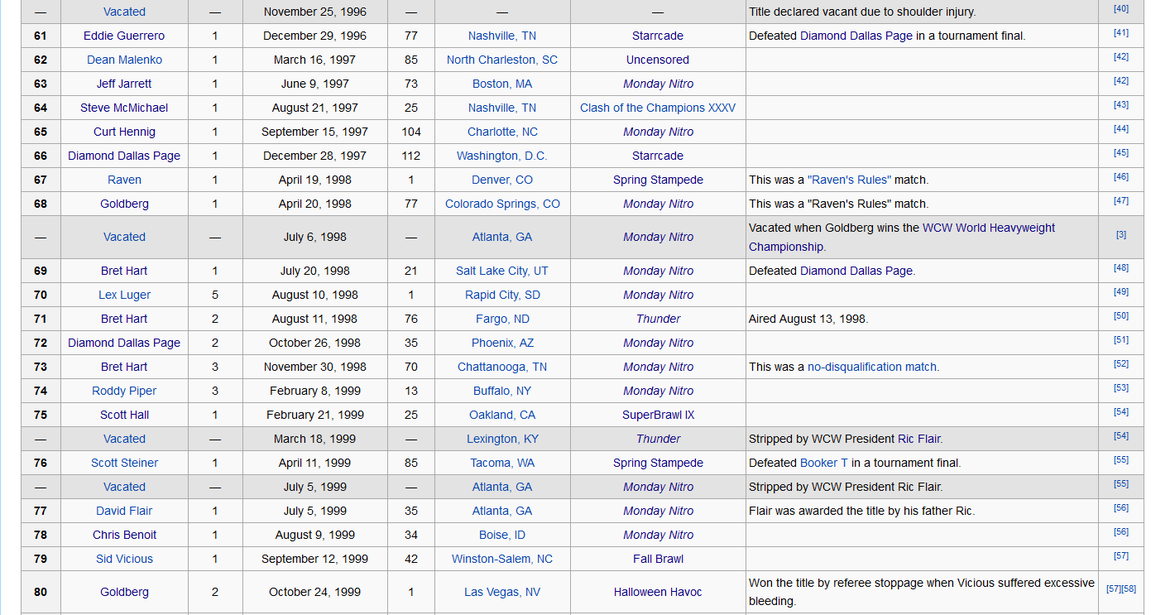Open the "Raven's Rules" link in row 67
The height and width of the screenshot is (615, 1151).
(x=849, y=180)
